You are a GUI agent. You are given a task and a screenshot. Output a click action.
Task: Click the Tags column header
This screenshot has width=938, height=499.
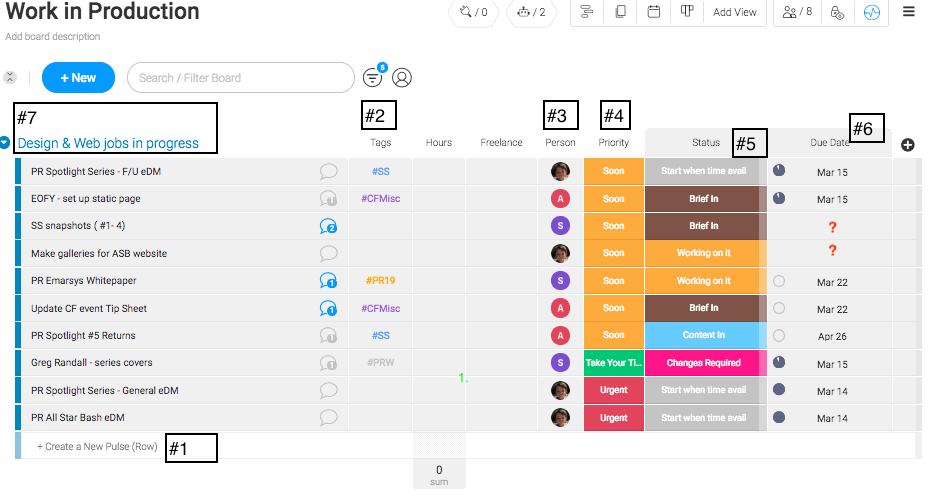[x=380, y=142]
